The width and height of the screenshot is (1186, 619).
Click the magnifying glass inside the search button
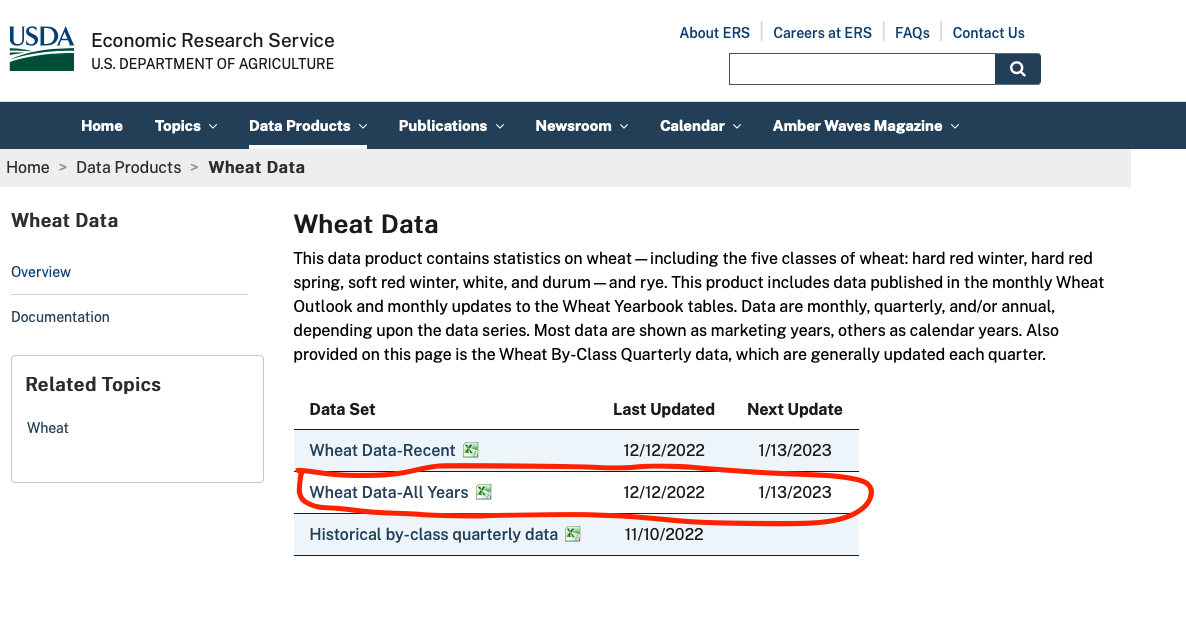click(1017, 69)
